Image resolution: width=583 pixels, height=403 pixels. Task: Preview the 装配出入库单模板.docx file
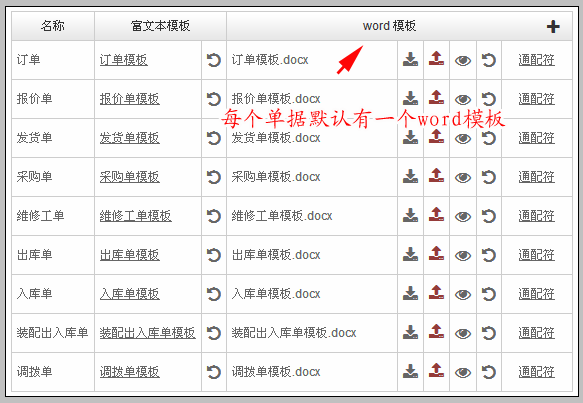click(463, 333)
